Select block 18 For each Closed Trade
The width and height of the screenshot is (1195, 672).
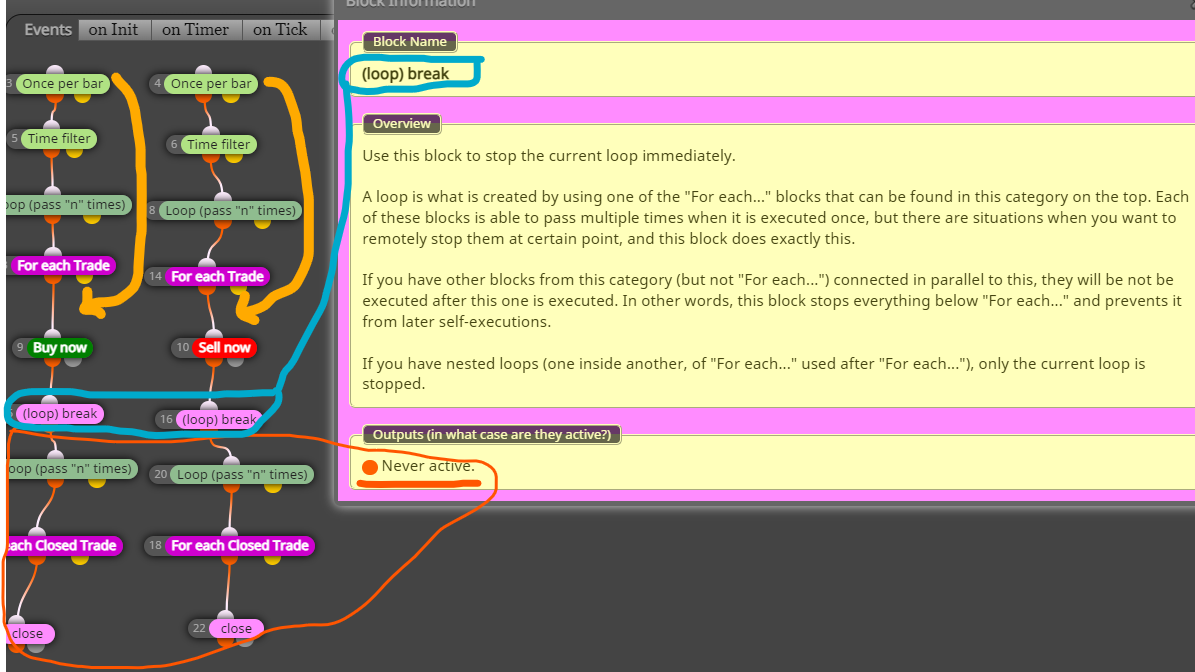pyautogui.click(x=239, y=546)
